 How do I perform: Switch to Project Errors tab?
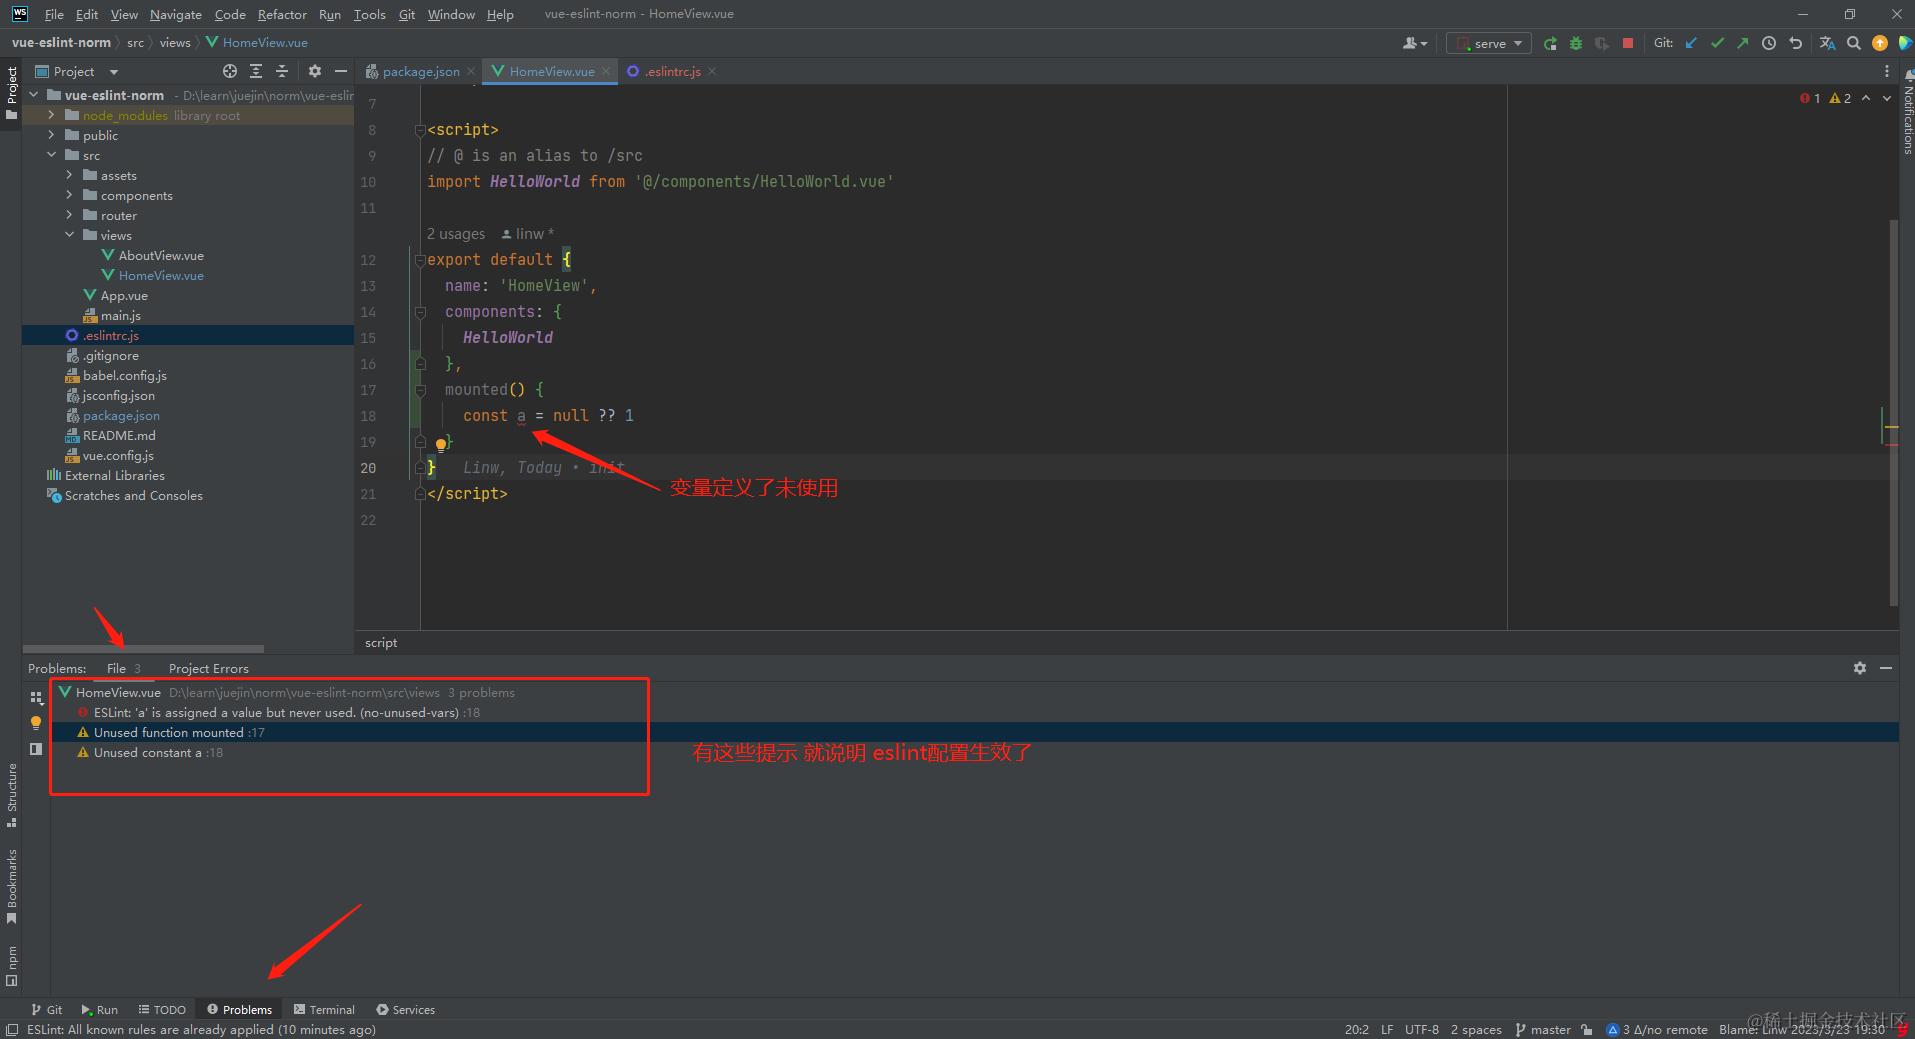coord(208,668)
